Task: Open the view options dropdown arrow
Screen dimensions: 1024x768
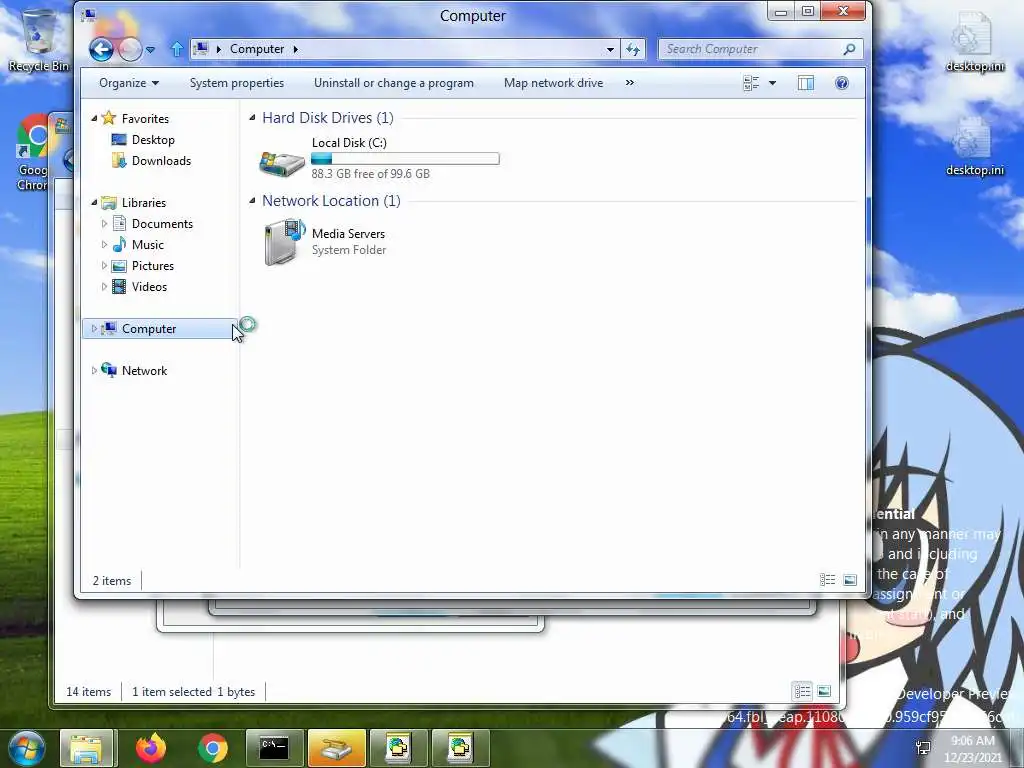Action: (773, 83)
